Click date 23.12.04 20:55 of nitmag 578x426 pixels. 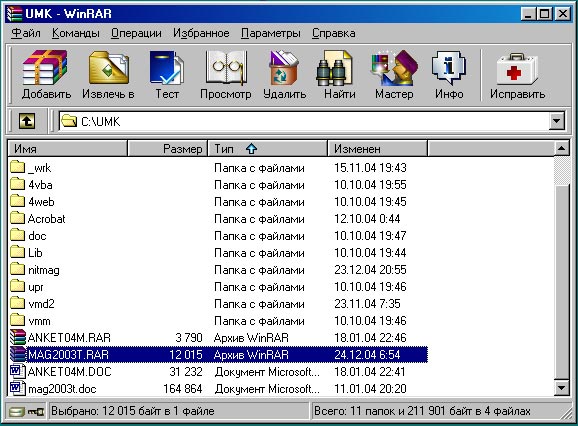370,270
